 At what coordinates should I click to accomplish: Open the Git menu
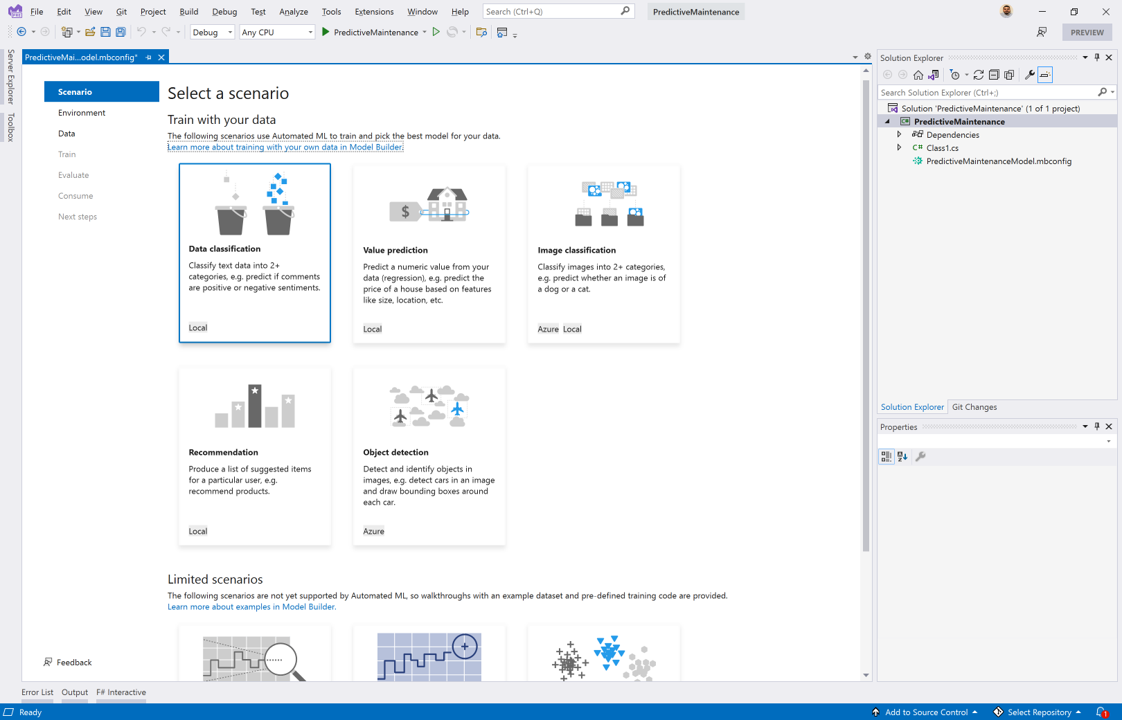(x=121, y=11)
